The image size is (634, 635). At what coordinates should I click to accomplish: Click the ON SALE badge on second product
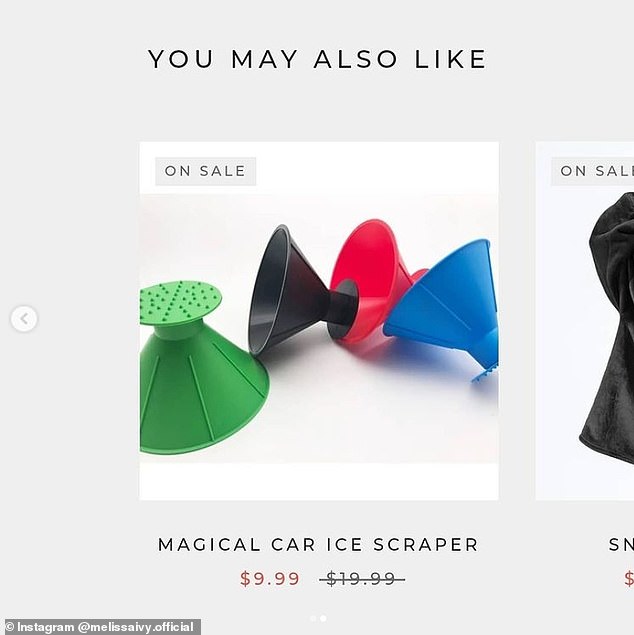[593, 171]
